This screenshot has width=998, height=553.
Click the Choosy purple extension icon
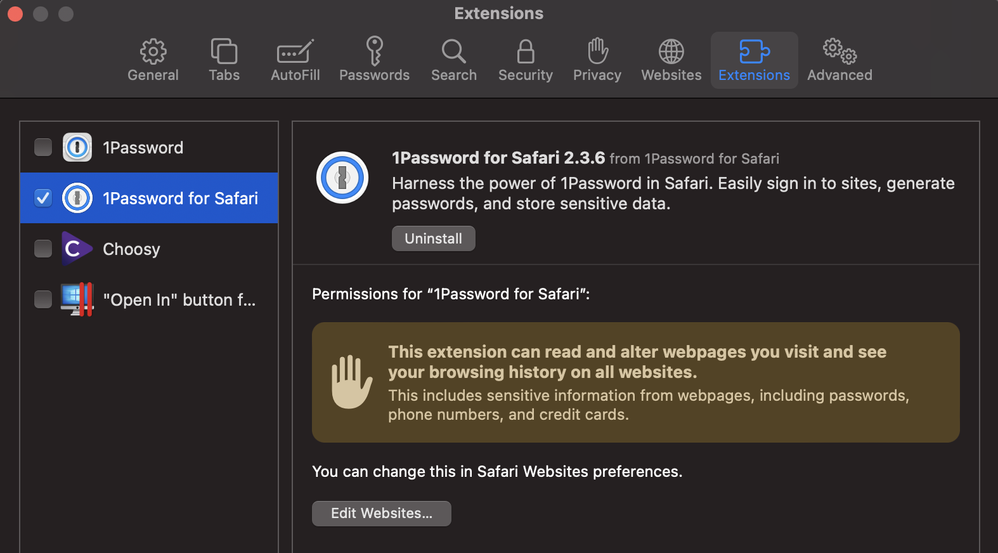click(x=77, y=248)
